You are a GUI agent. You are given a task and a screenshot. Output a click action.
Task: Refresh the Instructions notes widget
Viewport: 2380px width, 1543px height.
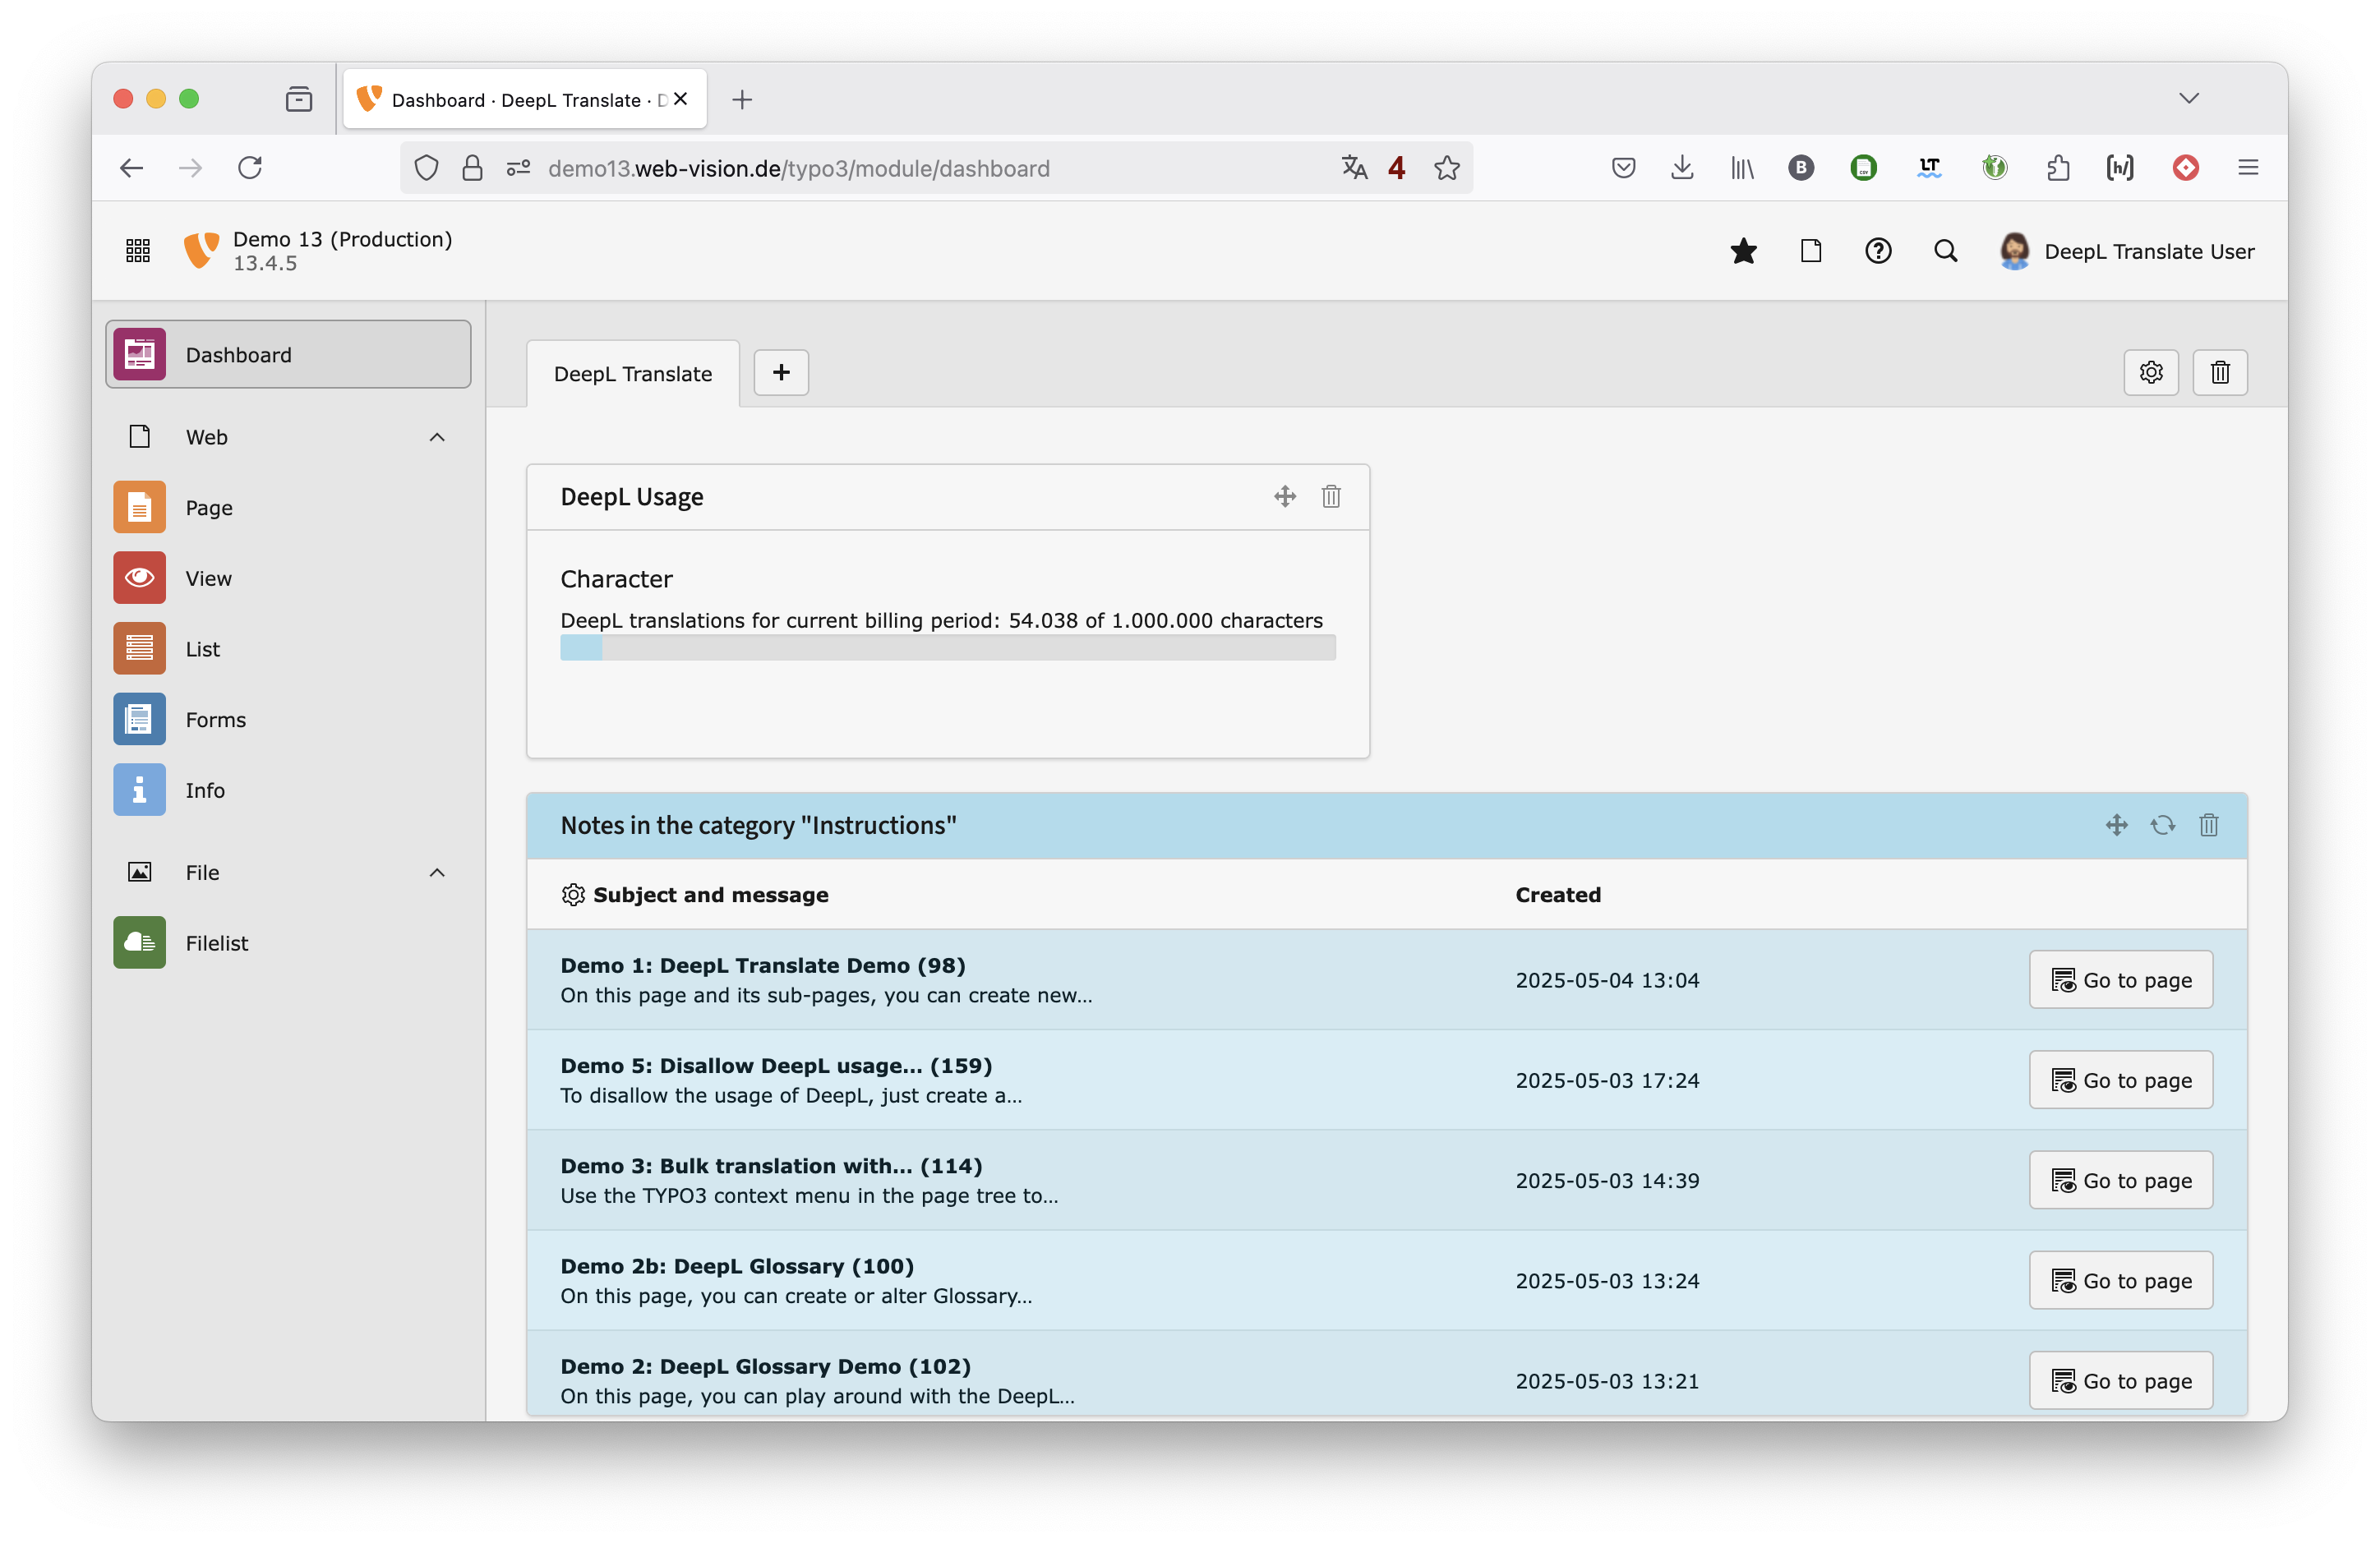(2163, 826)
